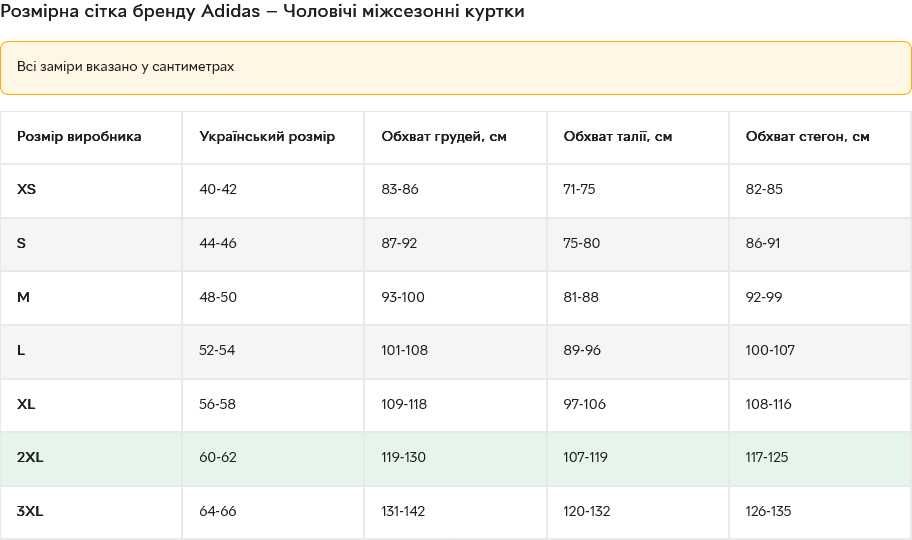912x540 pixels.
Task: Select the S size row label
Action: [x=22, y=243]
